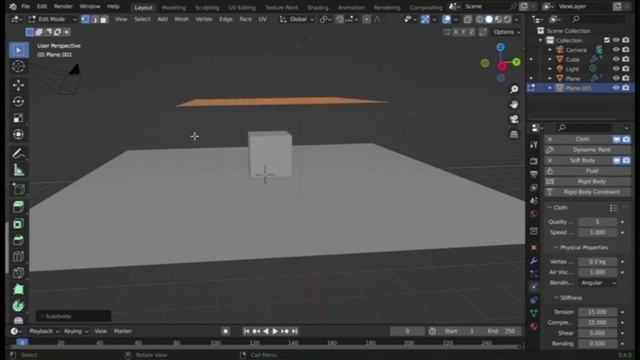Select the Transform tool
Image resolution: width=640 pixels, height=360 pixels.
click(18, 134)
